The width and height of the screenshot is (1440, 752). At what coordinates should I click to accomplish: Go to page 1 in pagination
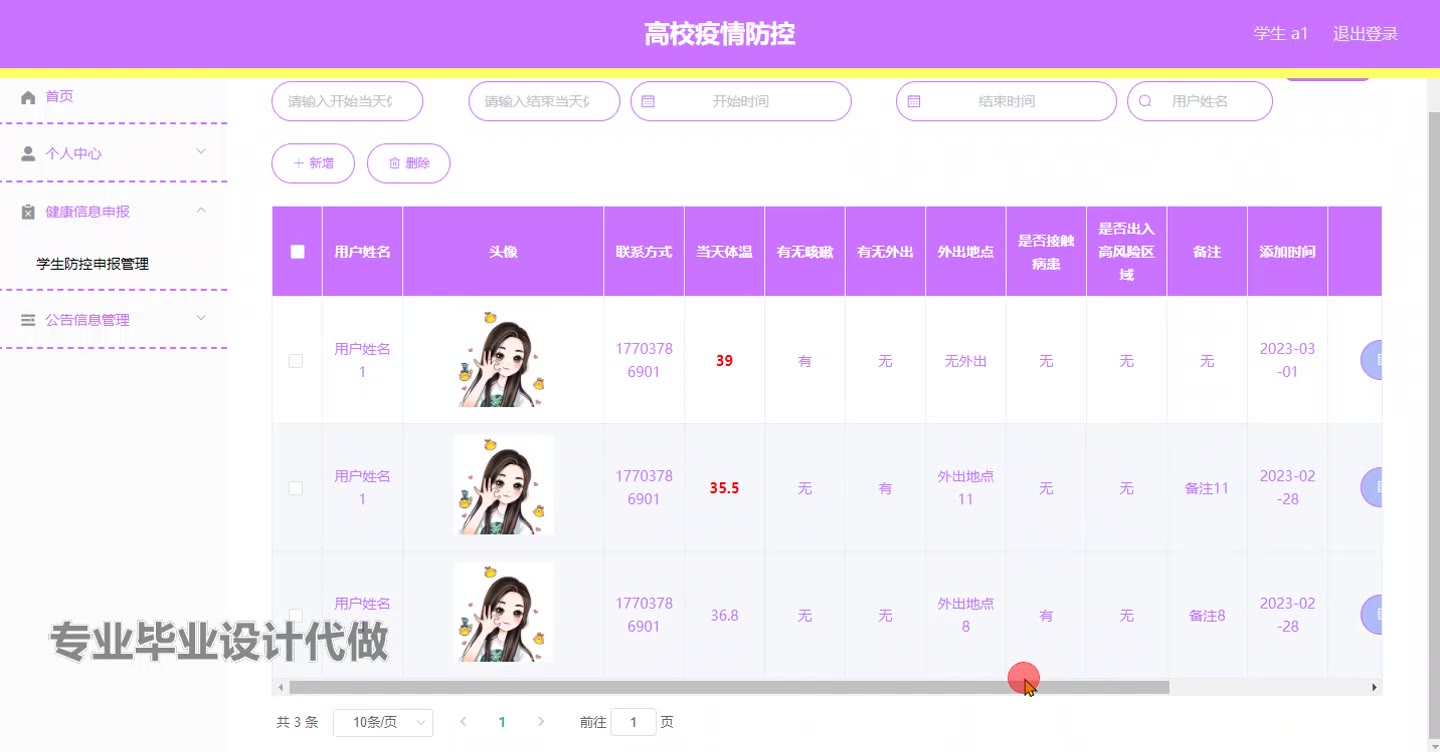(502, 722)
